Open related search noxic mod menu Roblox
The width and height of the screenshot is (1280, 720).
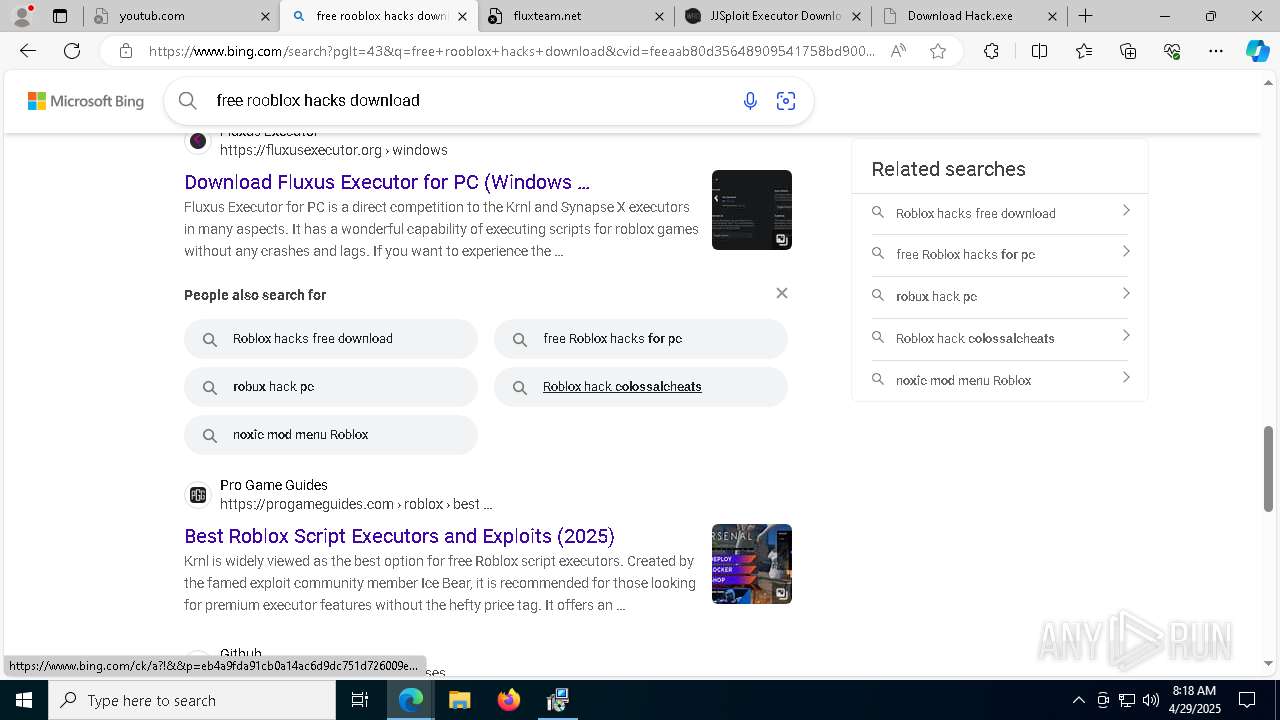[1000, 380]
